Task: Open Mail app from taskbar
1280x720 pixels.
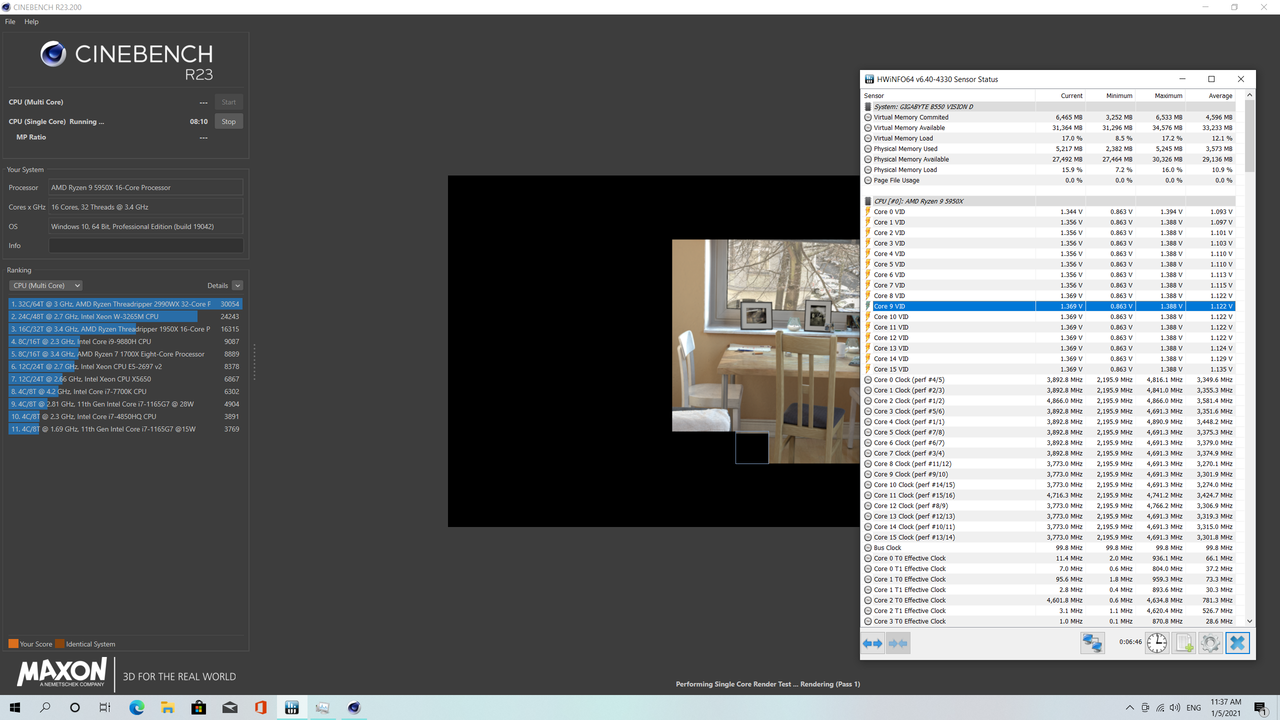Action: tap(230, 707)
